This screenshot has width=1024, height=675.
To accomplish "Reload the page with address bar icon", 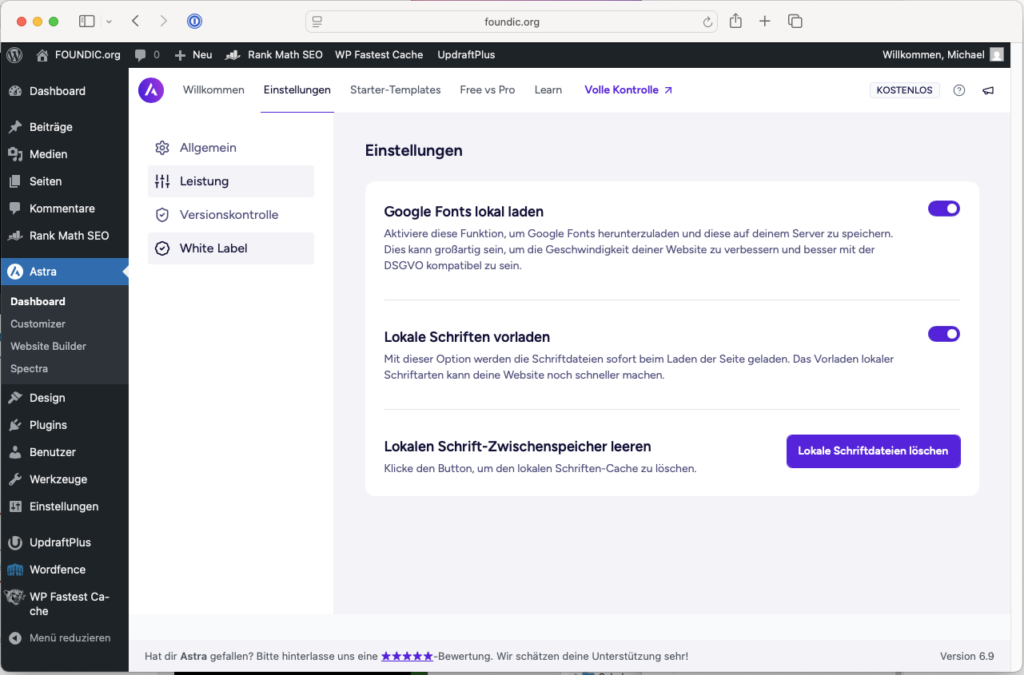I will tap(708, 21).
